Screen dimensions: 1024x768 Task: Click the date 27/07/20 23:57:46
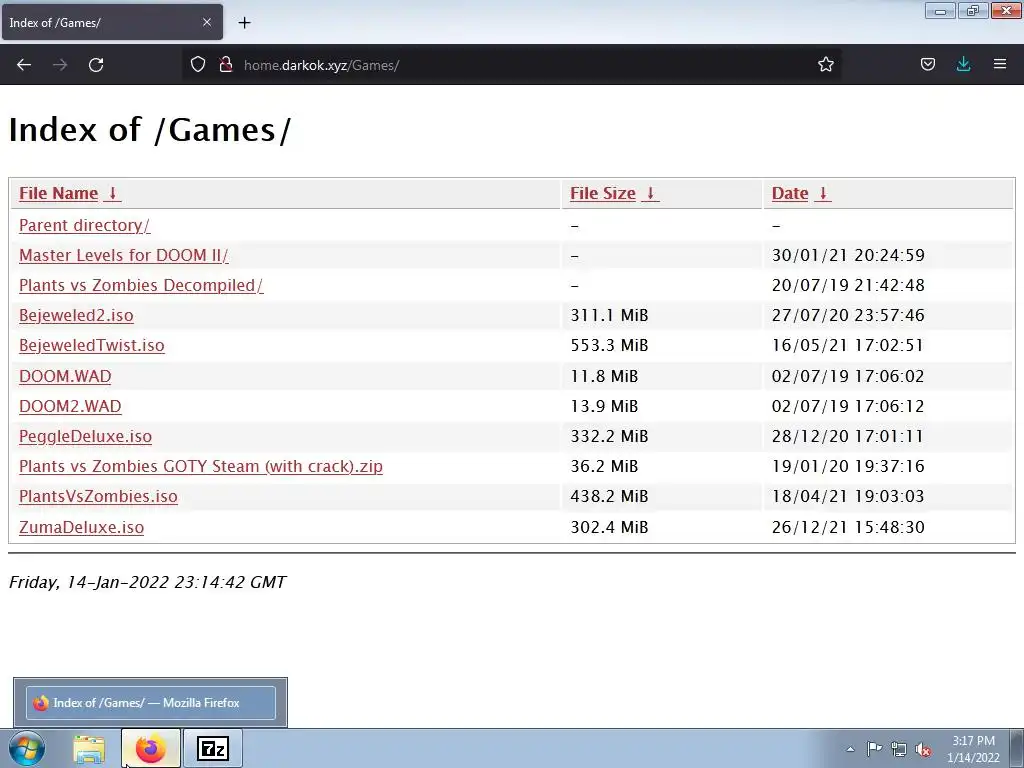(x=848, y=315)
